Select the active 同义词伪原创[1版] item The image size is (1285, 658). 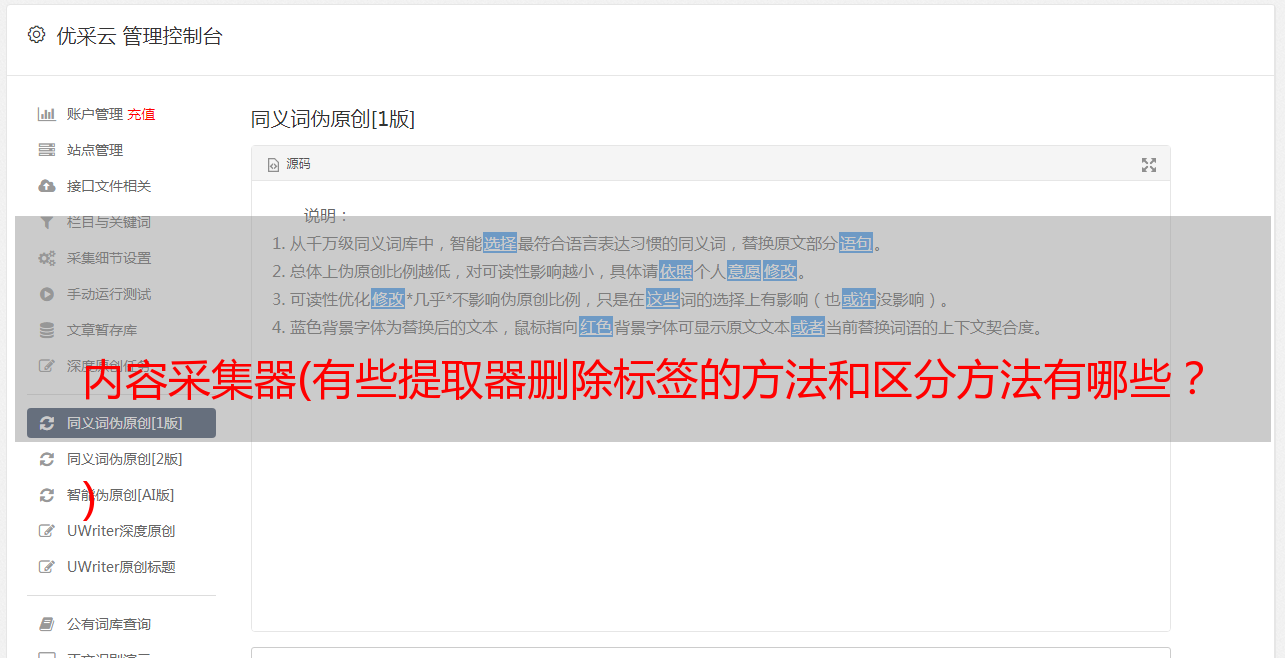[121, 423]
